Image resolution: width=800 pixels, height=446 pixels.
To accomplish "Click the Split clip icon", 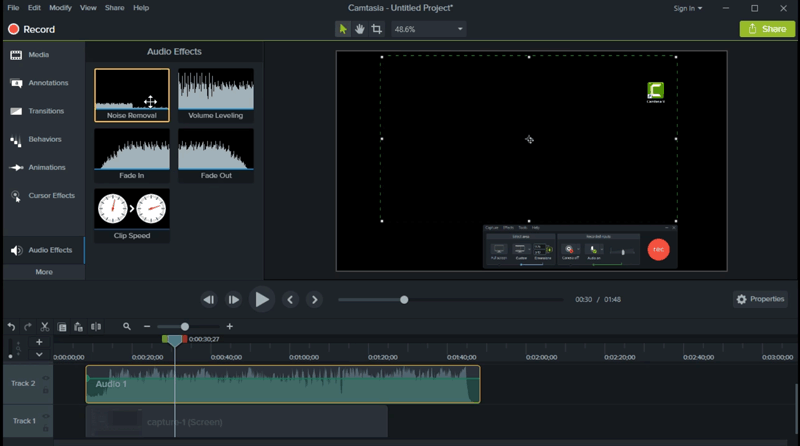I will click(x=96, y=327).
